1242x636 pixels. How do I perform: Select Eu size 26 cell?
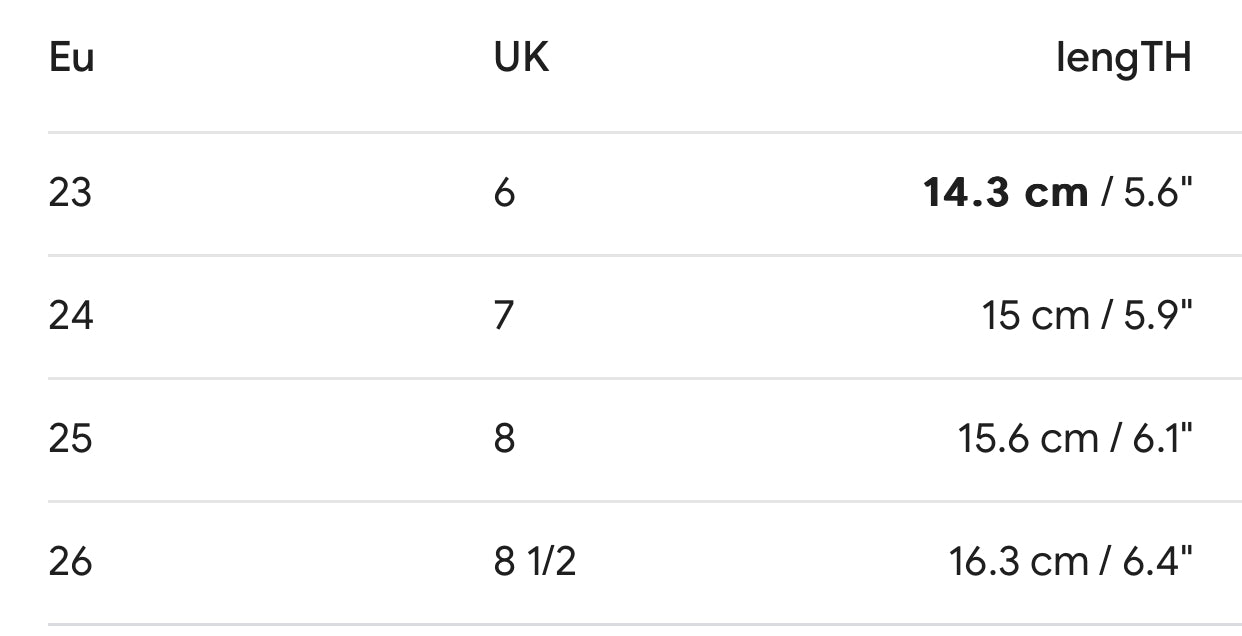tap(70, 561)
